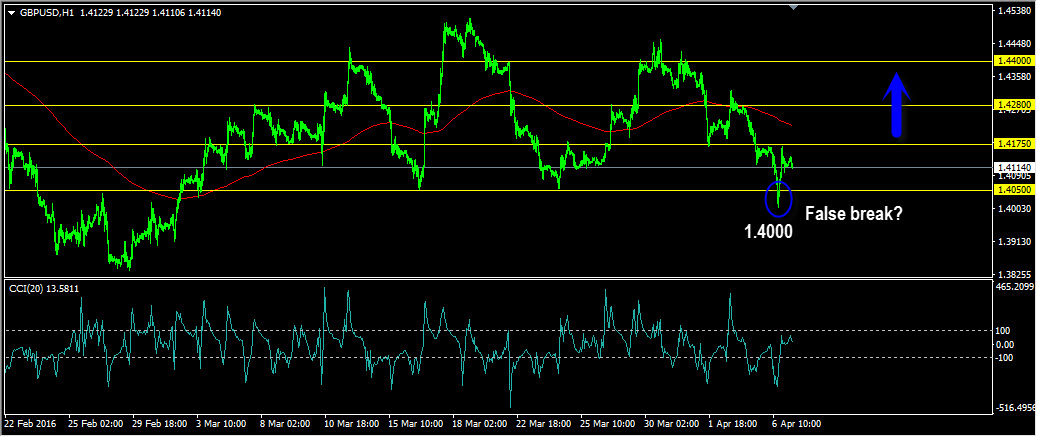Click the 1.40500 yellow price label

click(1014, 190)
